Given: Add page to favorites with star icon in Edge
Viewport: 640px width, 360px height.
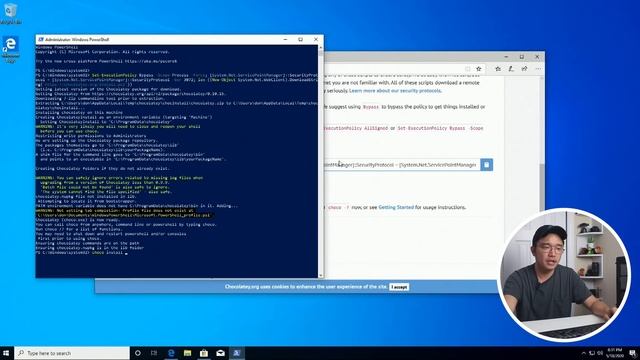Looking at the screenshot, I should point(479,69).
